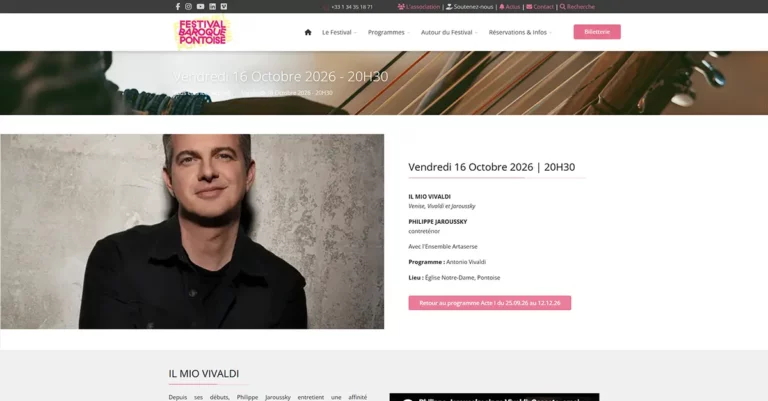Open the YouTube channel icon
The image size is (768, 401).
(200, 6)
